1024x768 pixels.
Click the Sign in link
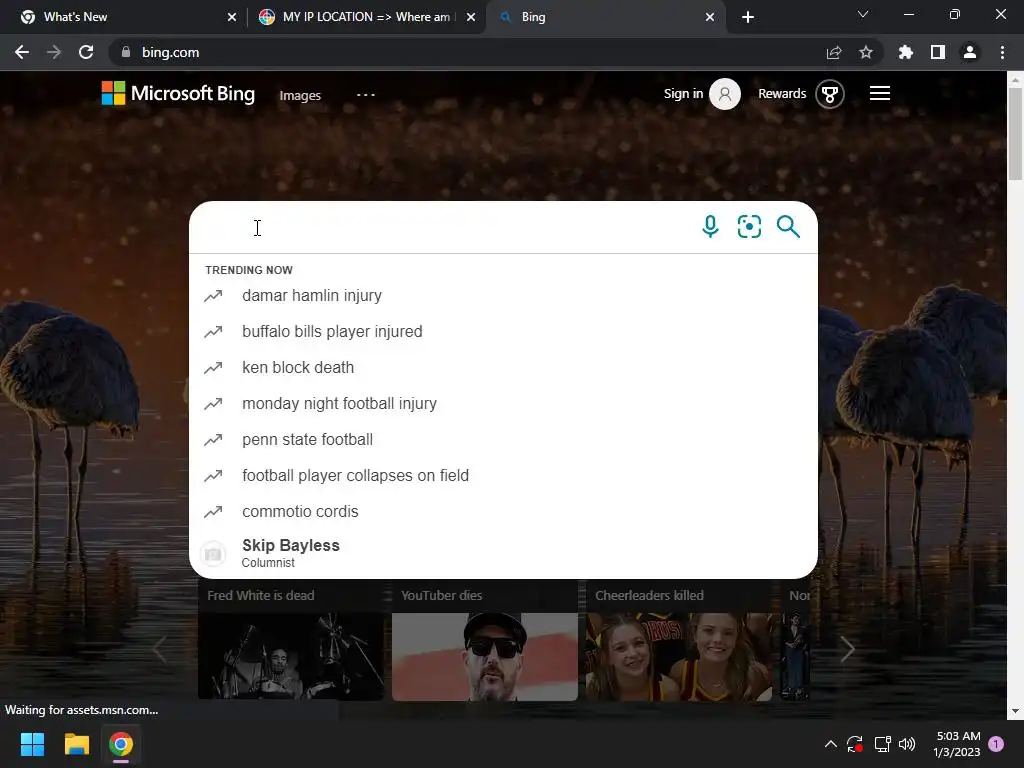[x=683, y=93]
